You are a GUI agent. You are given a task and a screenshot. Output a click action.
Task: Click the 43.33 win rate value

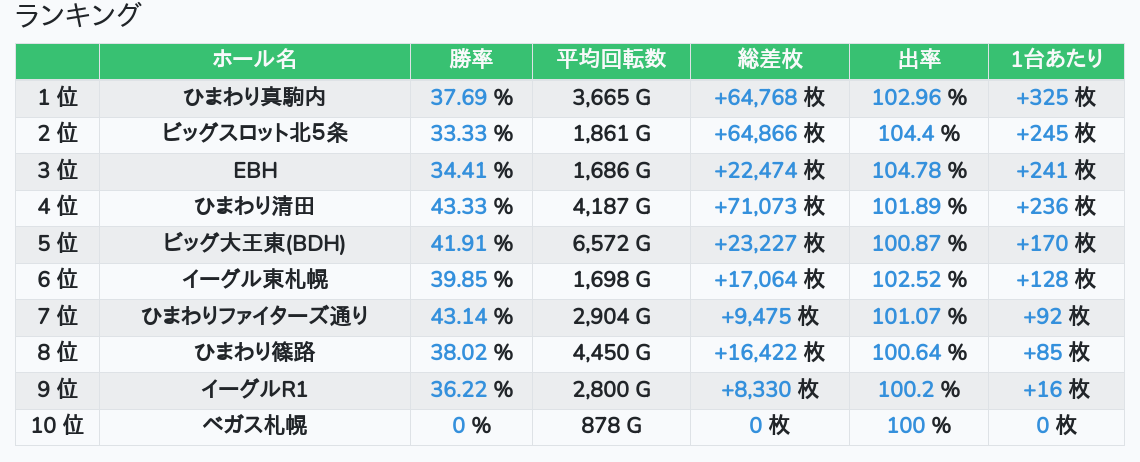[458, 207]
